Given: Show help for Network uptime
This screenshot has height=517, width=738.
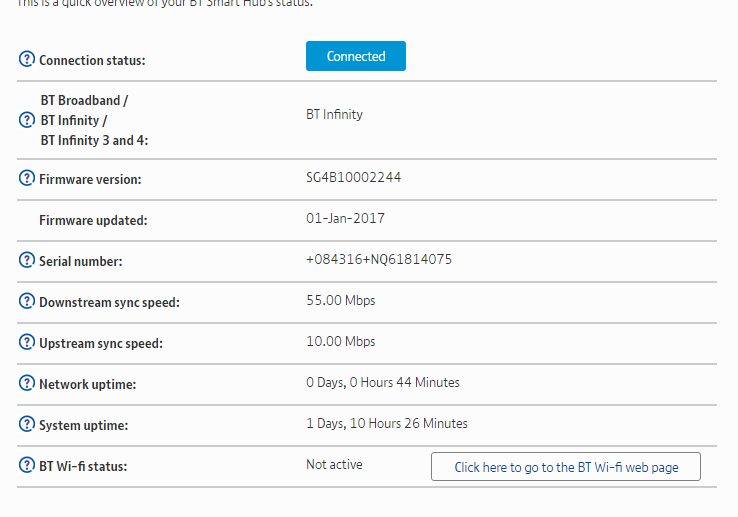Looking at the screenshot, I should 27,383.
